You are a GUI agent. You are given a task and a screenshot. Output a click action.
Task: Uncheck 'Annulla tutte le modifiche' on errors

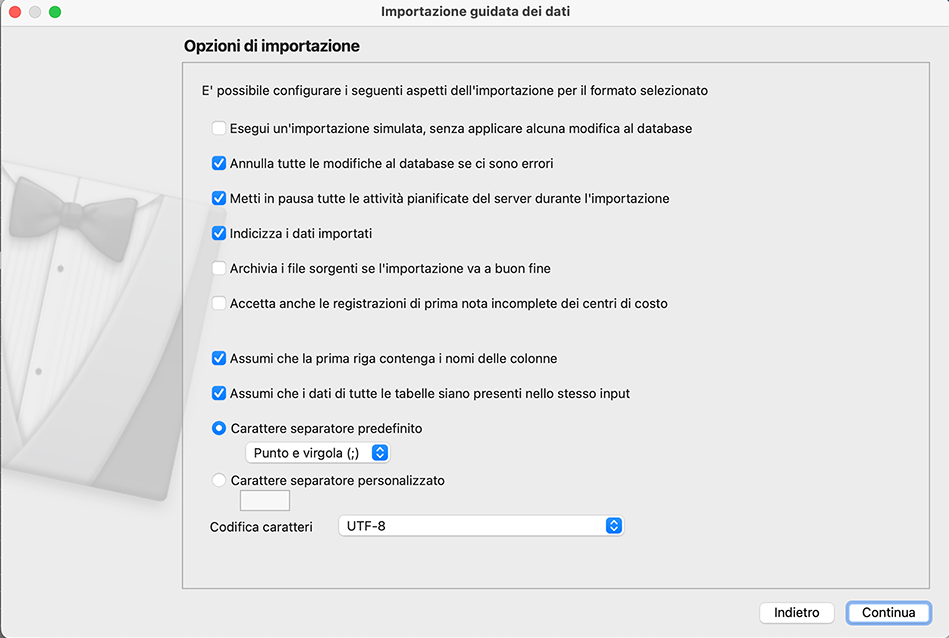coord(219,163)
